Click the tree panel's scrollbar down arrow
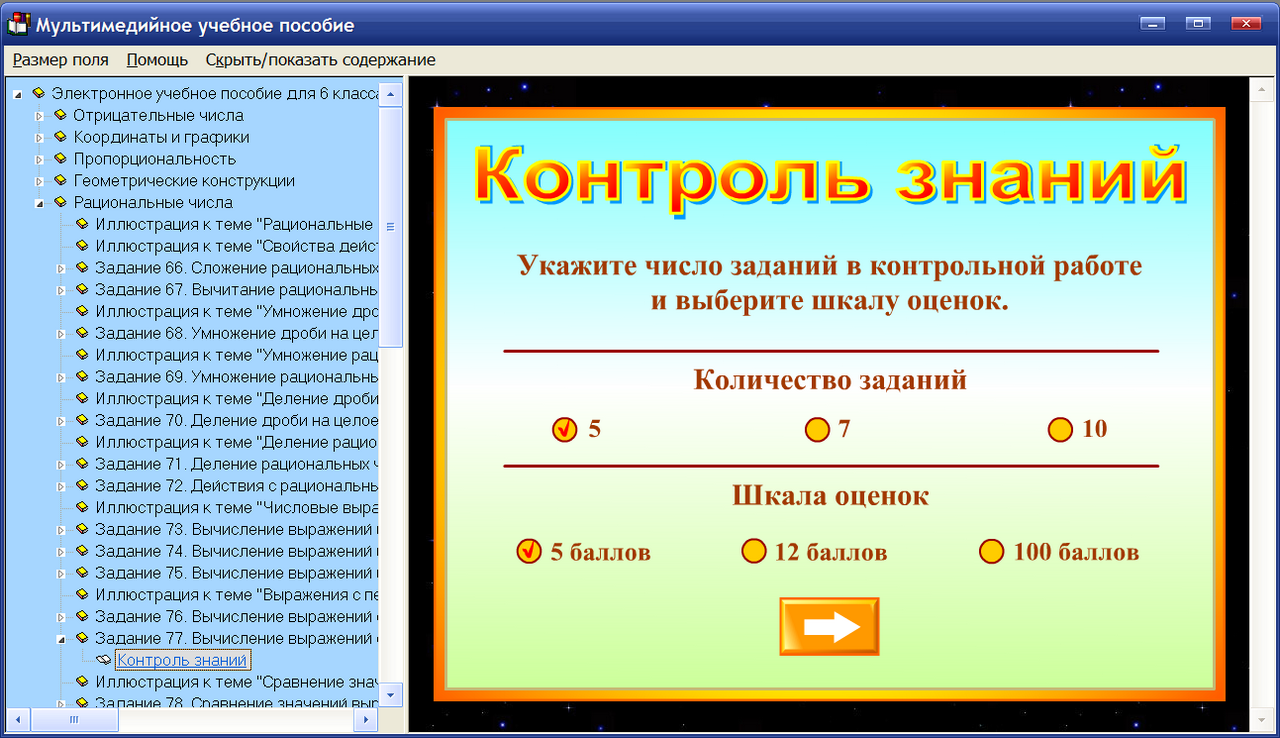Screen dimensions: 1280x738 coord(390,694)
